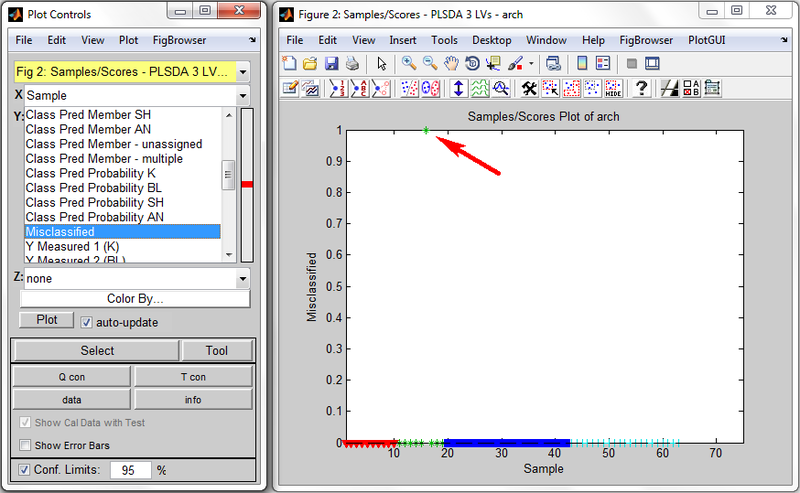Open the Insert menu in figure window

pyautogui.click(x=403, y=40)
